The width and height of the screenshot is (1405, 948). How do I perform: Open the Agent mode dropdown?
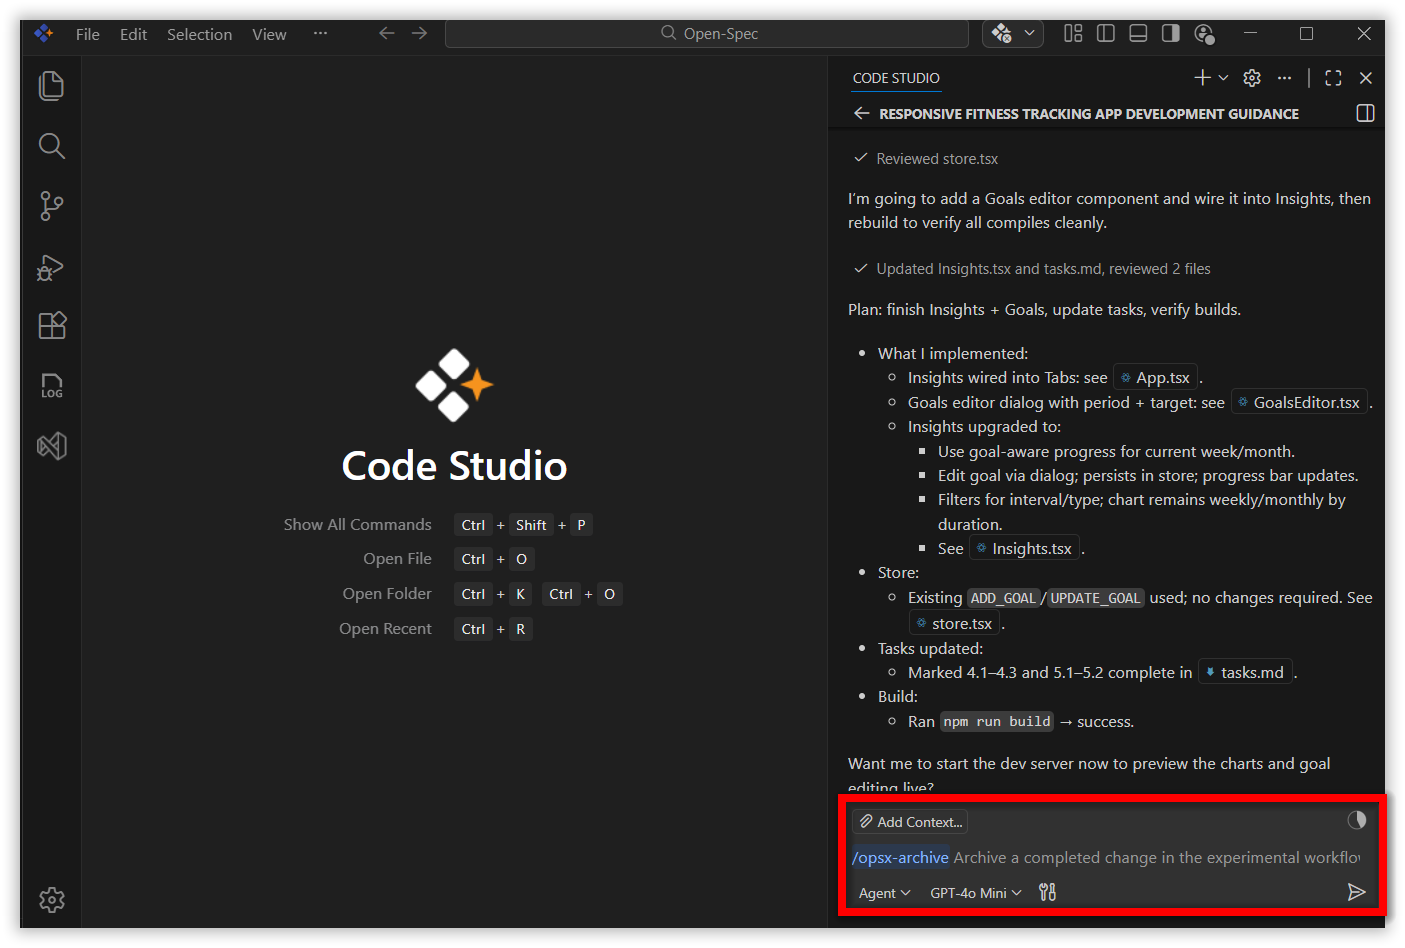(x=884, y=893)
